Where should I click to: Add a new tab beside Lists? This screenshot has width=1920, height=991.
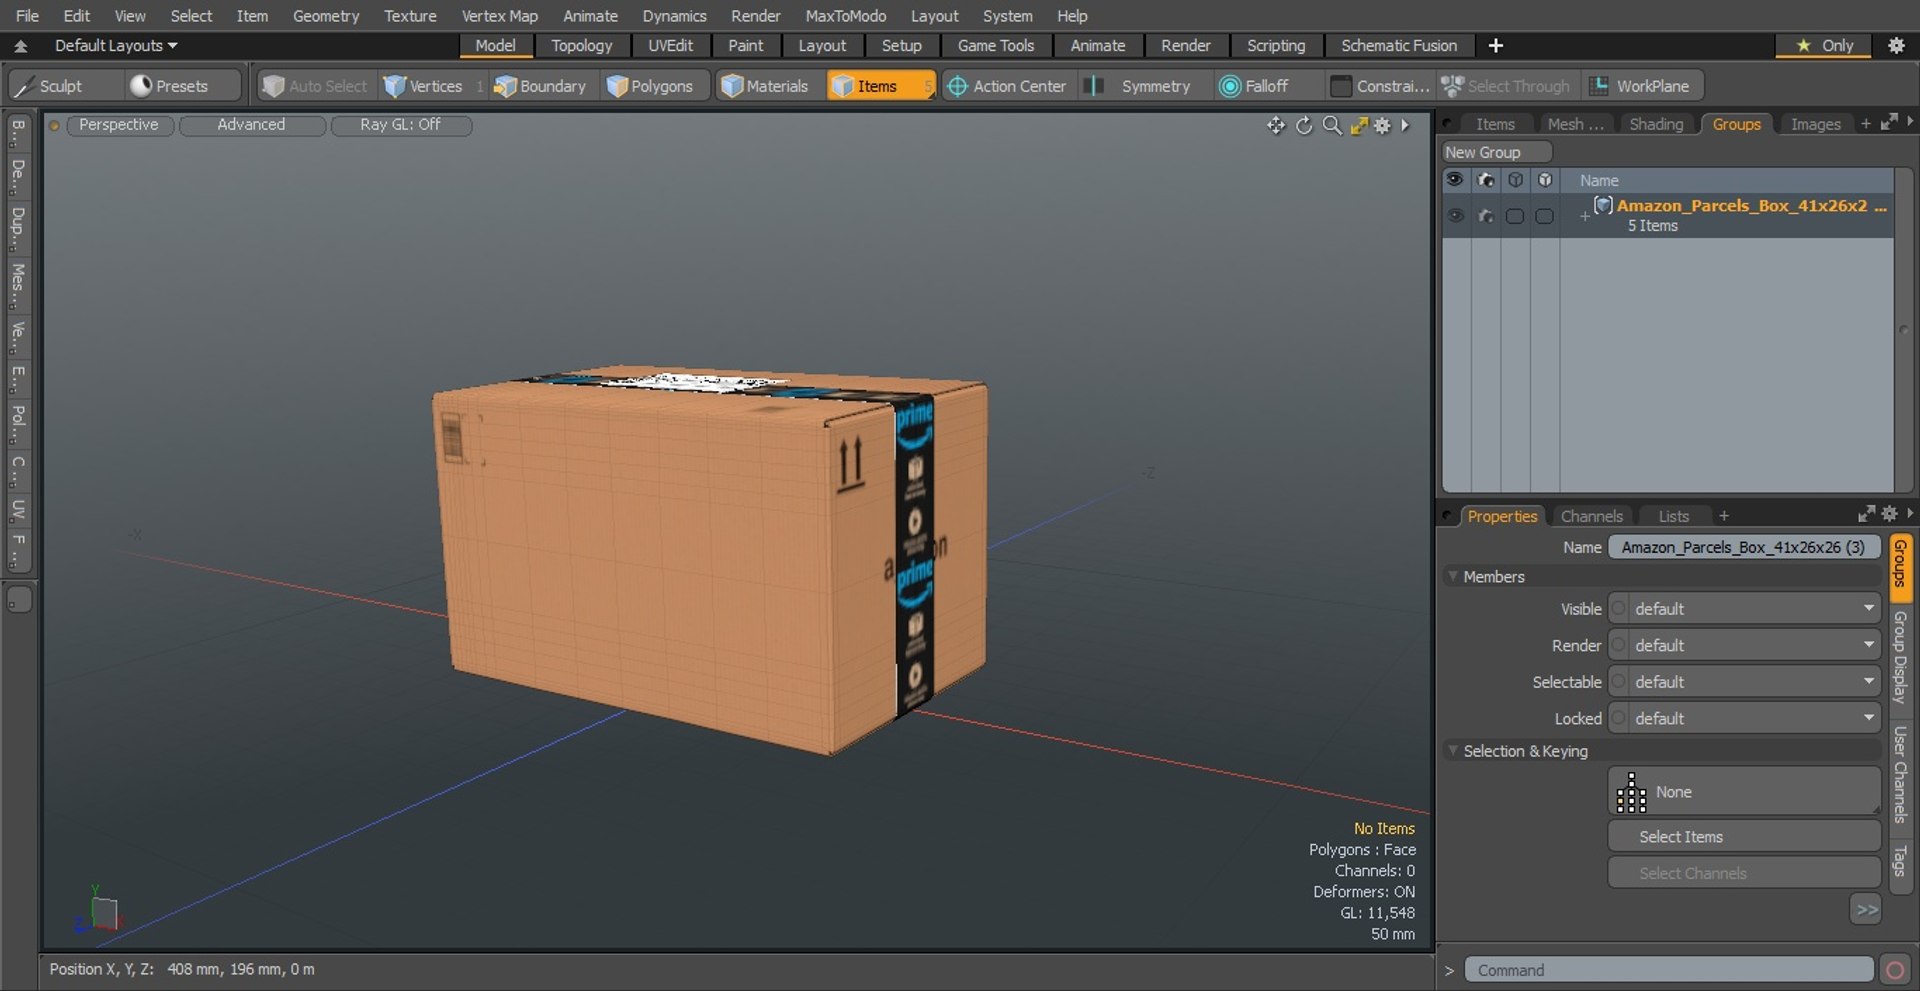(1723, 516)
